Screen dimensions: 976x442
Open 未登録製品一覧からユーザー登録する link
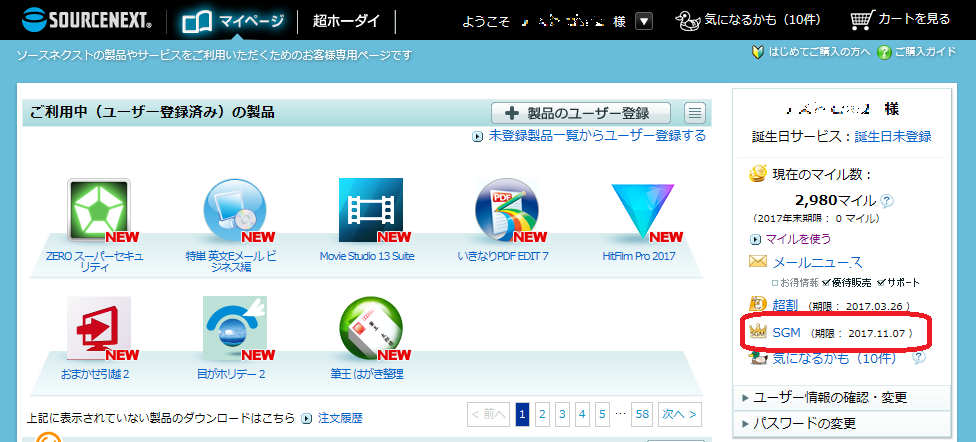597,136
